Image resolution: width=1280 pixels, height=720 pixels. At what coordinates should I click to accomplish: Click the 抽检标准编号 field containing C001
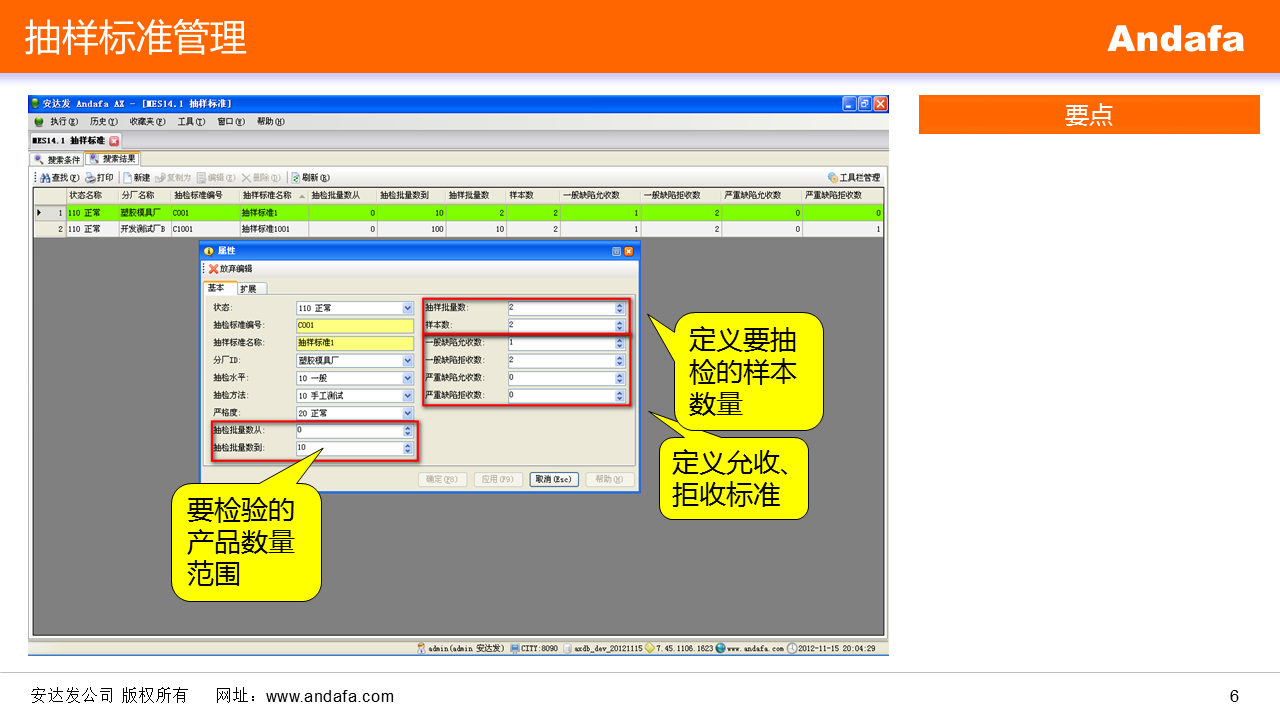[x=354, y=326]
